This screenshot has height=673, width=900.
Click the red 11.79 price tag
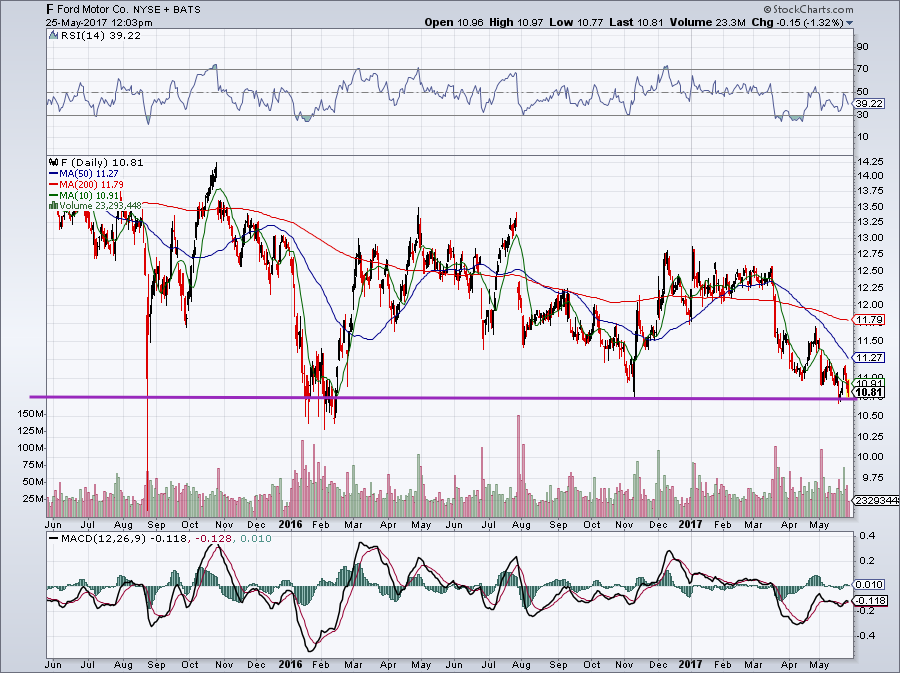(x=869, y=320)
